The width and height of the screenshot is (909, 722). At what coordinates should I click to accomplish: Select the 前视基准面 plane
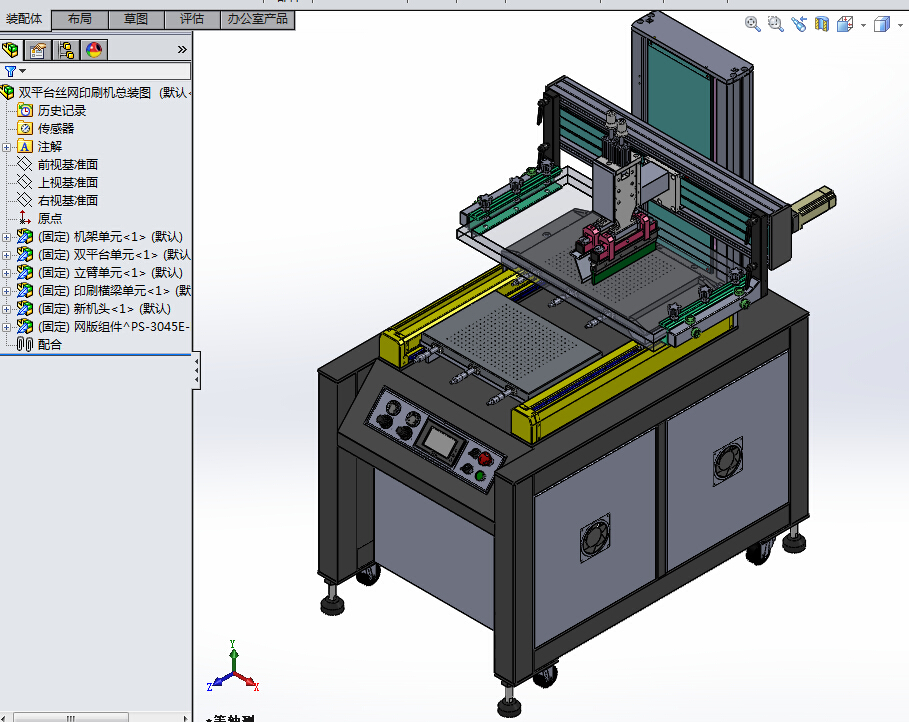point(68,165)
